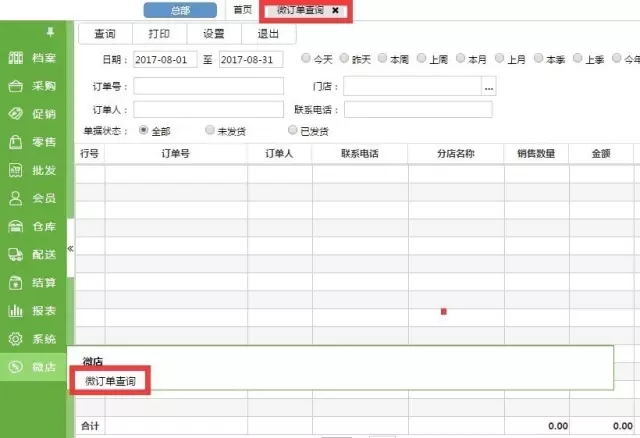640x438 pixels.
Task: Select the 未发货 status radio button
Action: (210, 130)
